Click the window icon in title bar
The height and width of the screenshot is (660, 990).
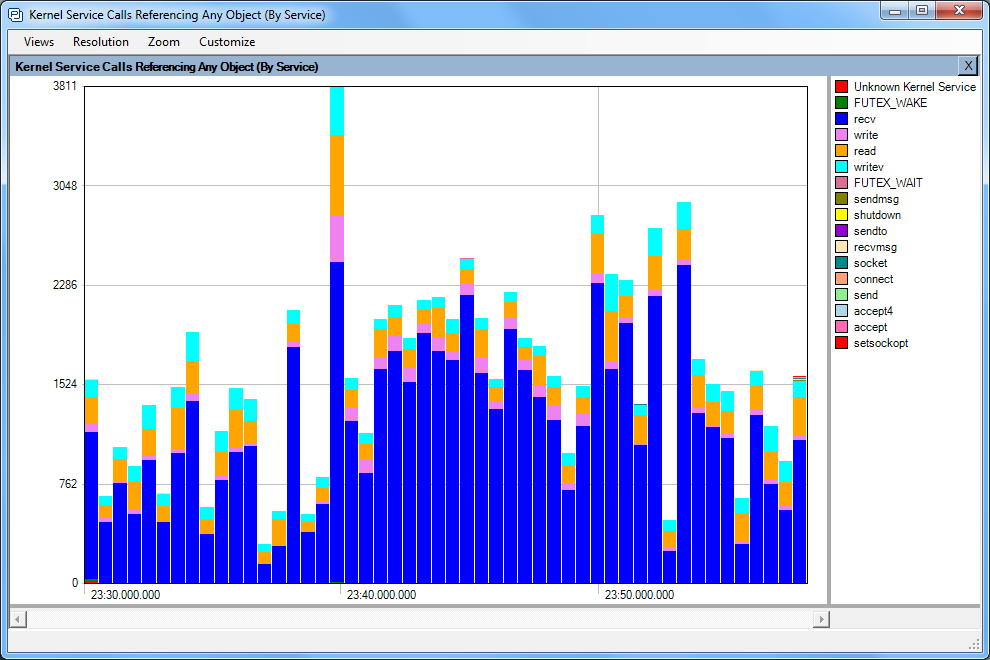click(x=15, y=15)
